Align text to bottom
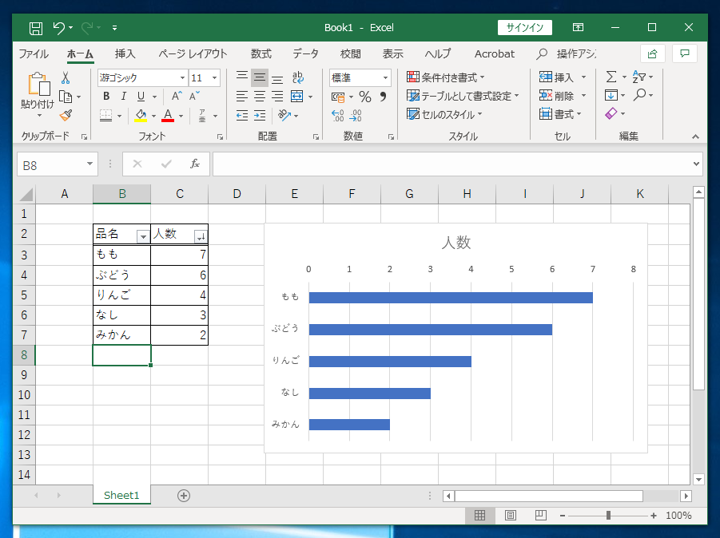The image size is (720, 538). tap(277, 77)
